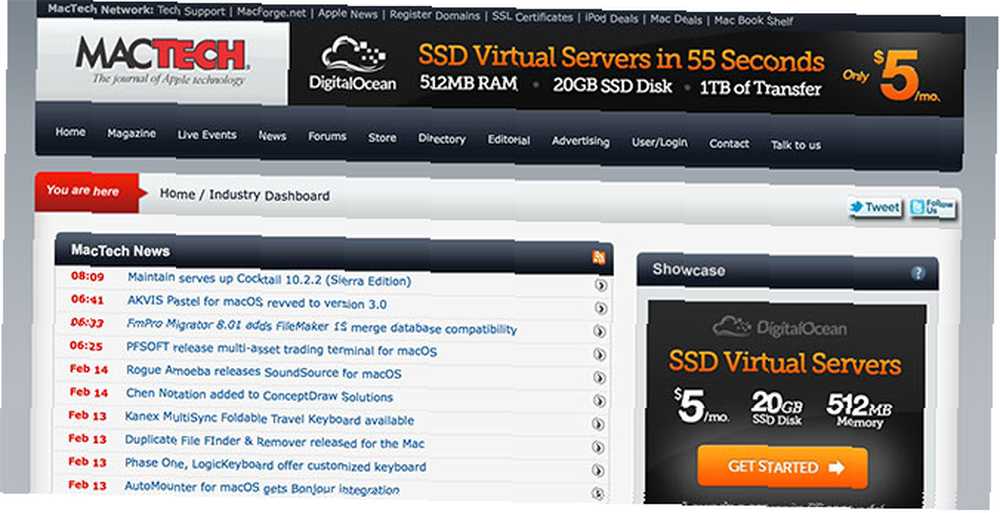Viewport: 1000px width, 513px height.
Task: Click arrow icon beside PFSOFT headline
Action: coord(599,355)
